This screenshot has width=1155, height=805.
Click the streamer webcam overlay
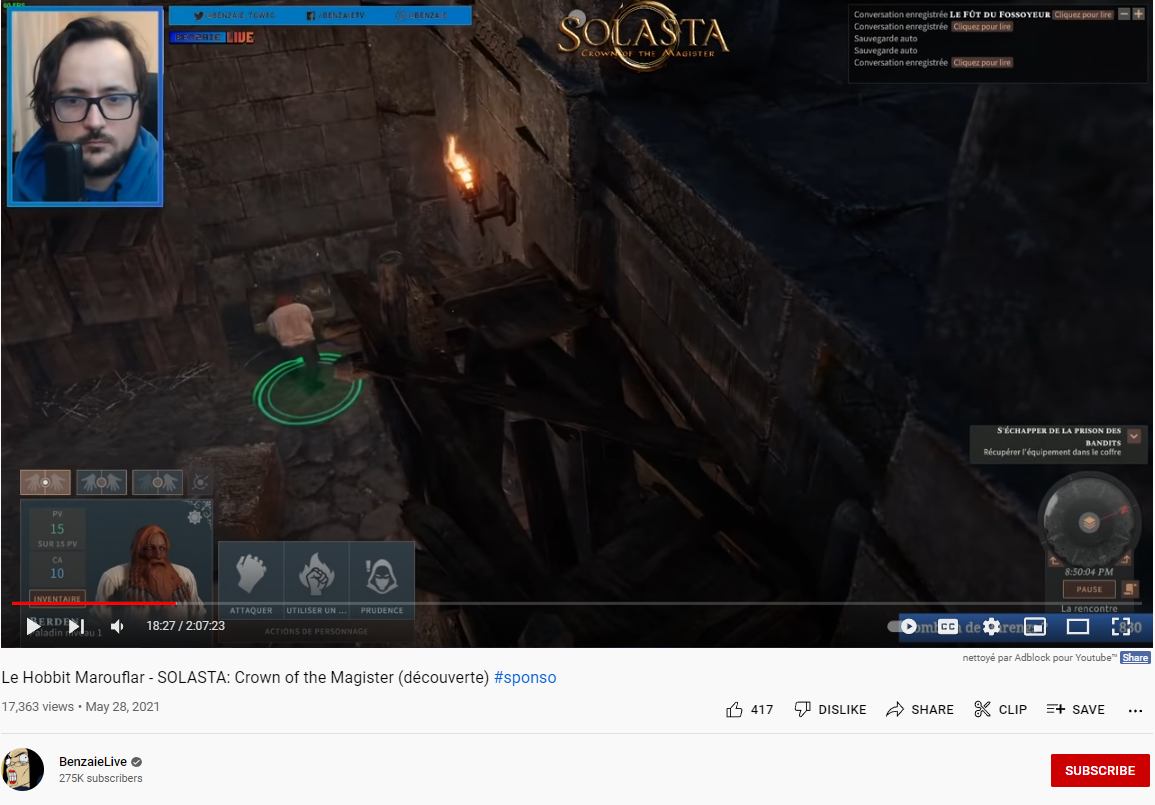click(85, 107)
